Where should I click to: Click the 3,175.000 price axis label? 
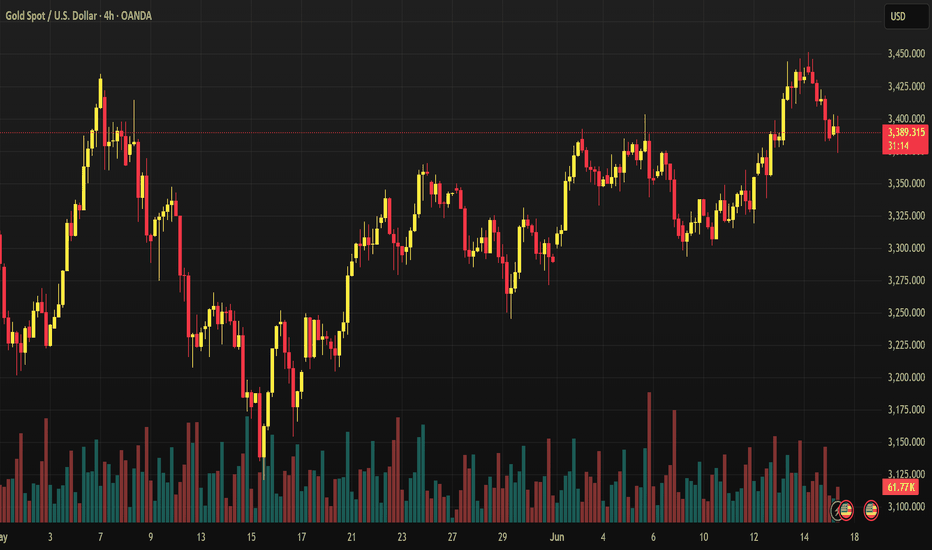(x=906, y=410)
